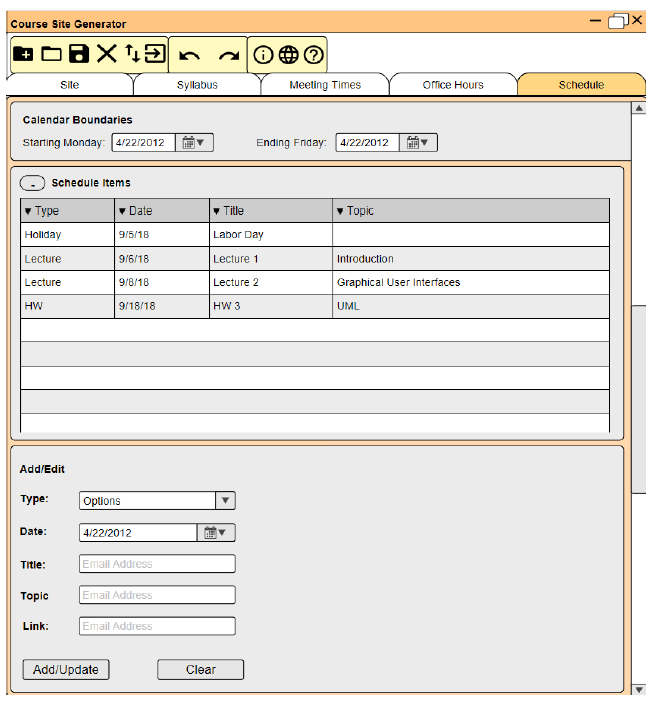Redo with the curved right arrow

(229, 56)
